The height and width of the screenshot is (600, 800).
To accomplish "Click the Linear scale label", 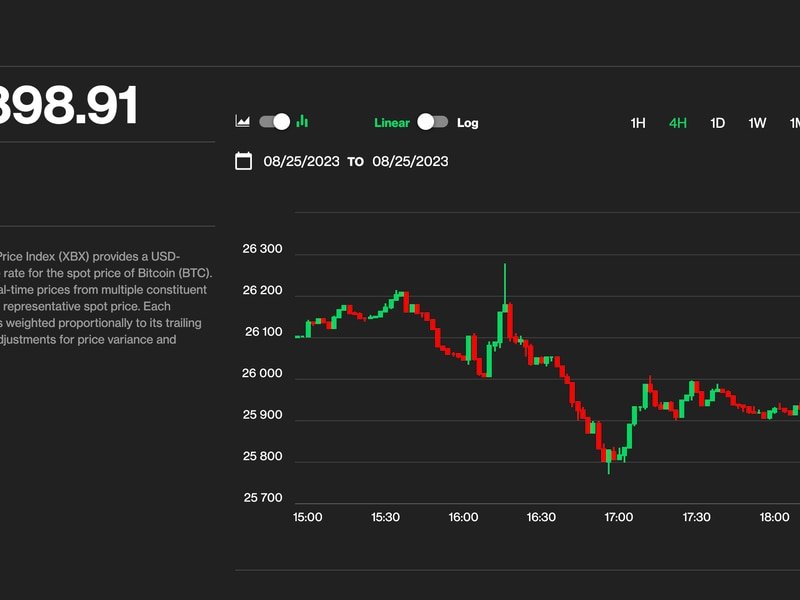I will pos(394,122).
